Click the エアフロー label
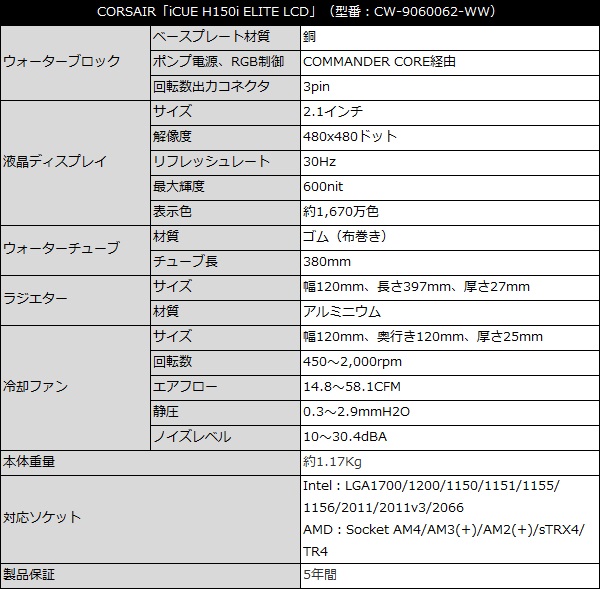Image resolution: width=600 pixels, height=589 pixels. 185,386
